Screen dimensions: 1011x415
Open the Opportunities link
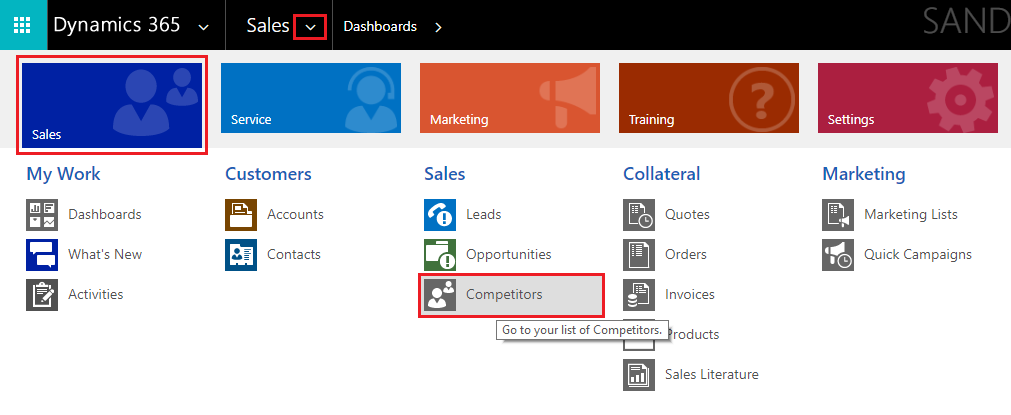click(509, 255)
